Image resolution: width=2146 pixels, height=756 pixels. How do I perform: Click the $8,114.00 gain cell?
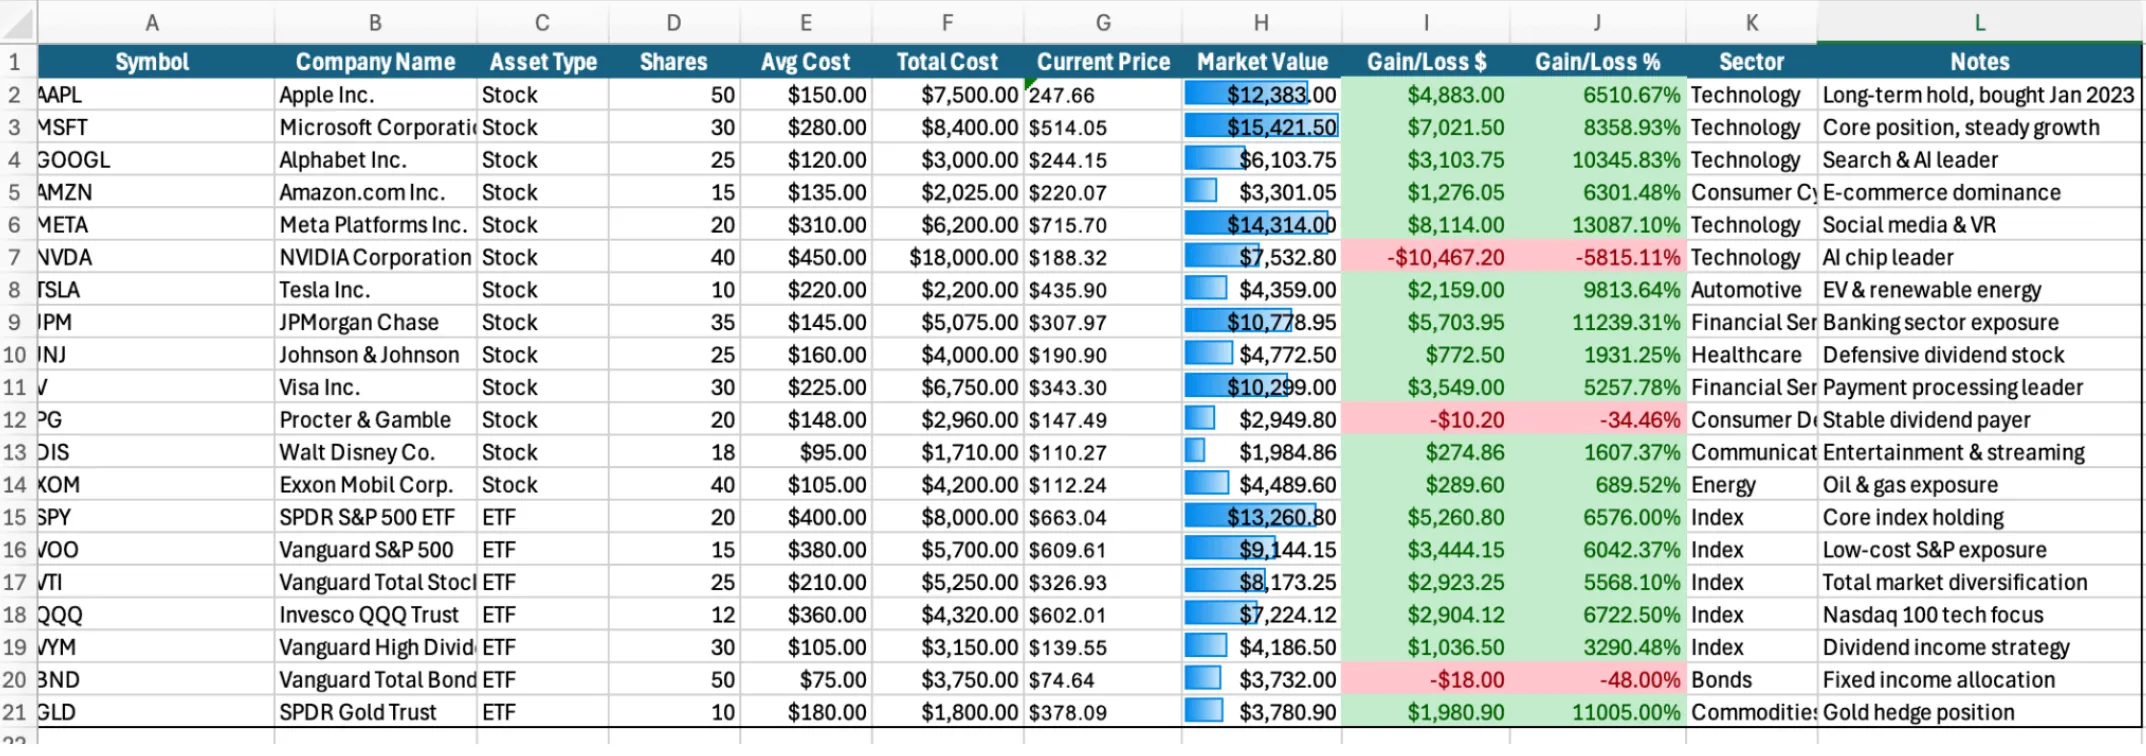coord(1426,225)
